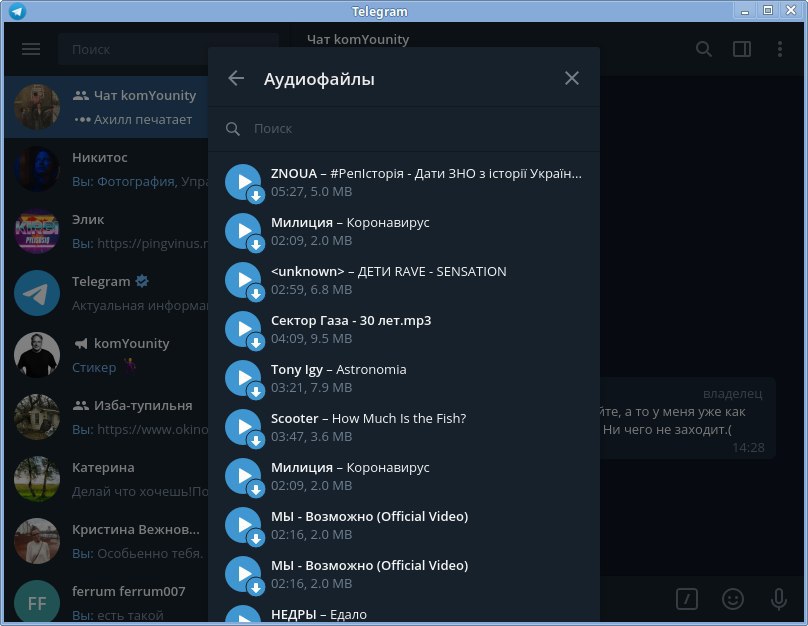Select the Tony Igy – Astronomia title
808x626 pixels.
[x=339, y=369]
